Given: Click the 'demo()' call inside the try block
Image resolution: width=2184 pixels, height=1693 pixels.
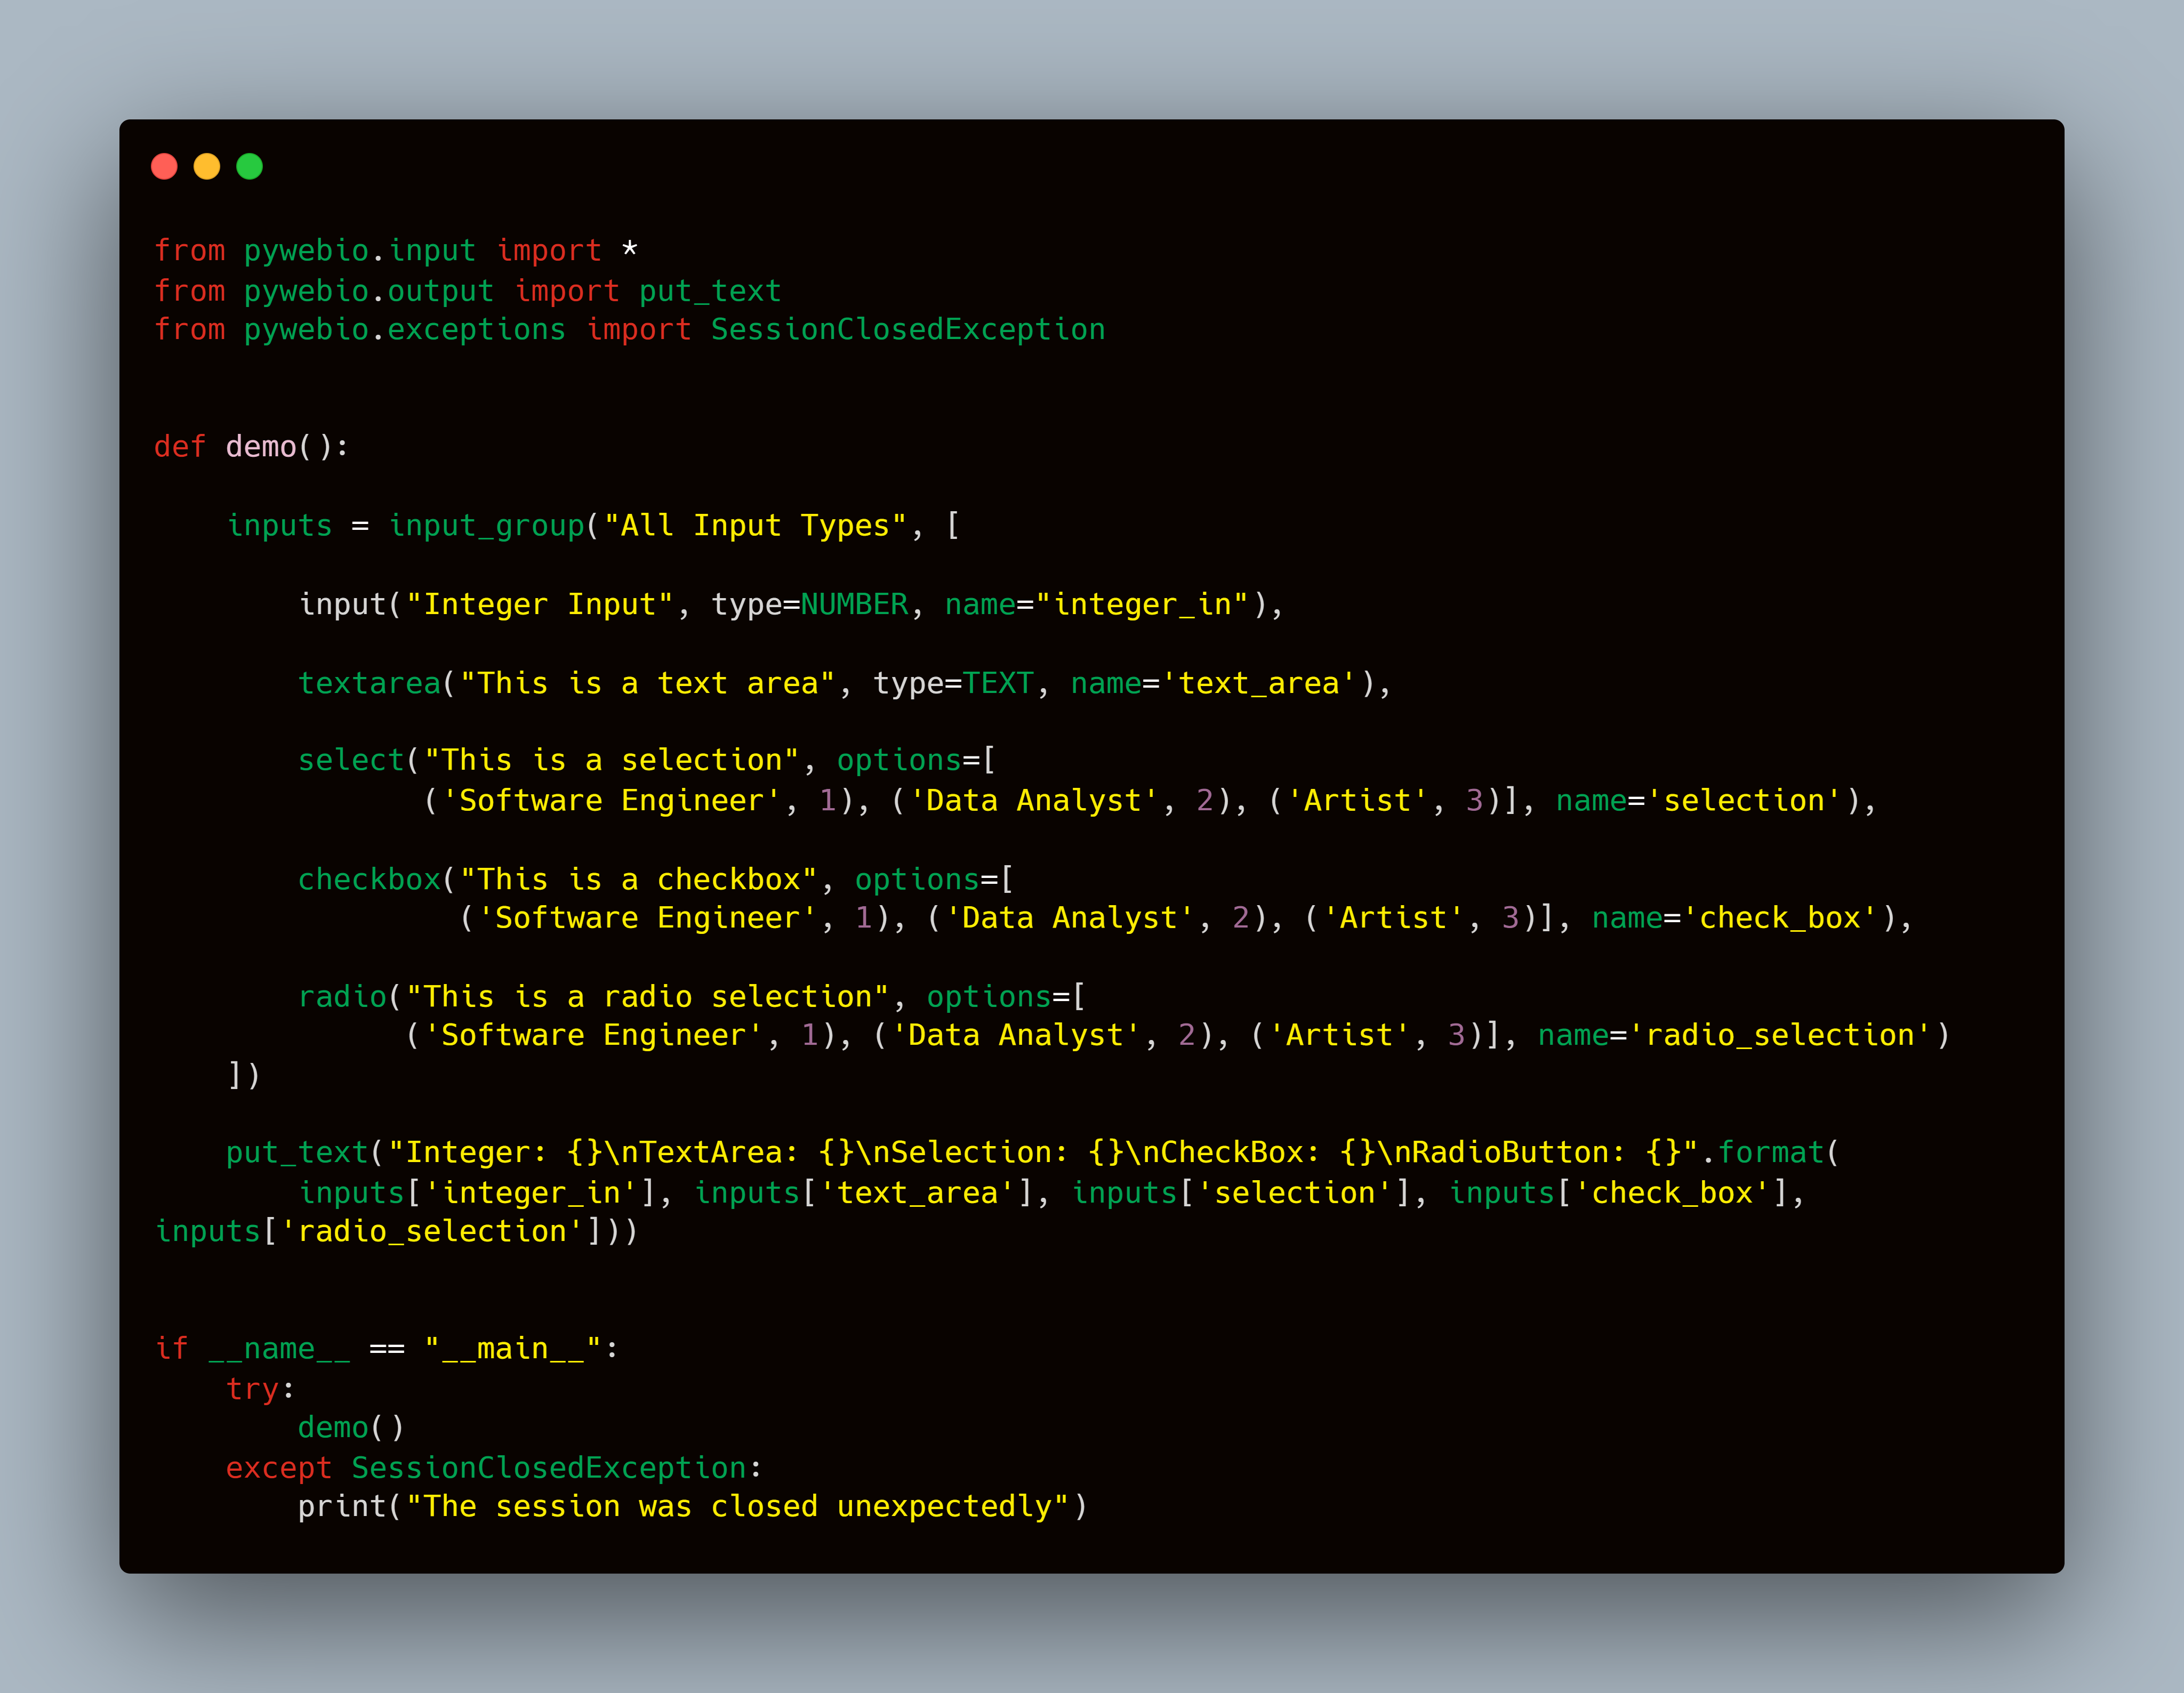Looking at the screenshot, I should coord(351,1428).
